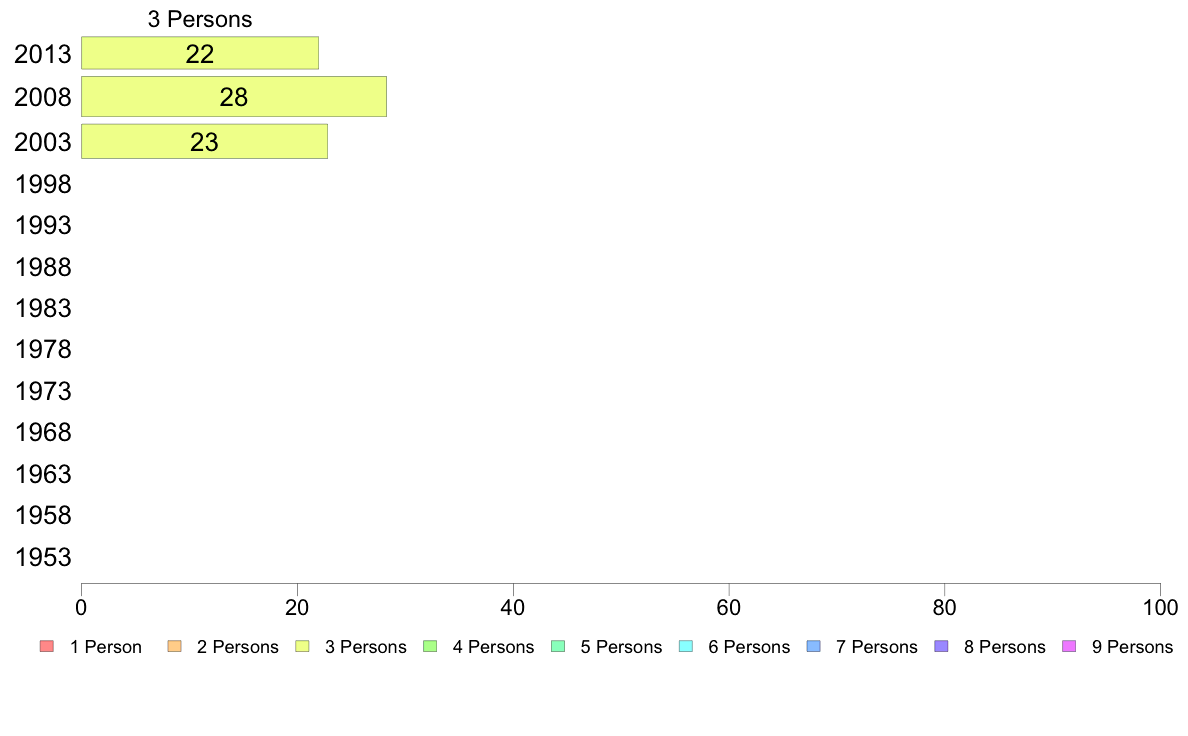Screen dimensions: 1188x736
Task: Click the 3 Persons title above bars
Action: click(x=200, y=19)
